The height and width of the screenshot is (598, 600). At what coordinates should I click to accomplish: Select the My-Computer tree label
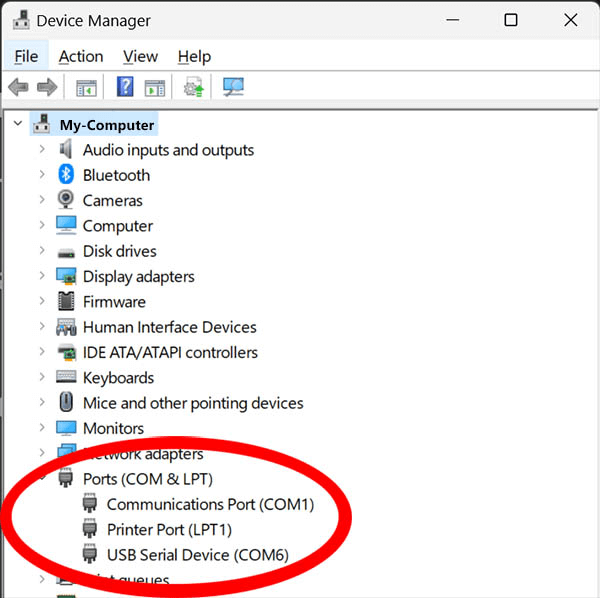click(107, 125)
